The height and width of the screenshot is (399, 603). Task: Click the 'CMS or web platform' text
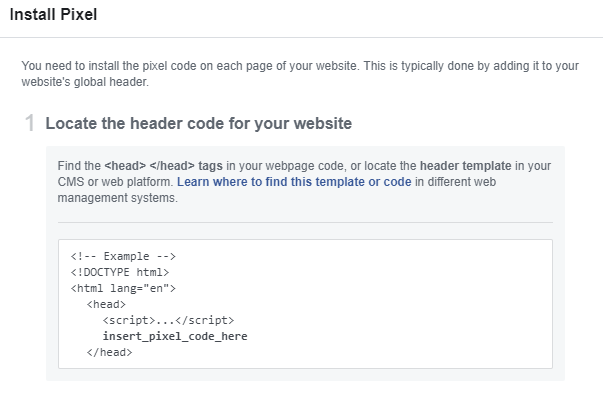pos(114,182)
